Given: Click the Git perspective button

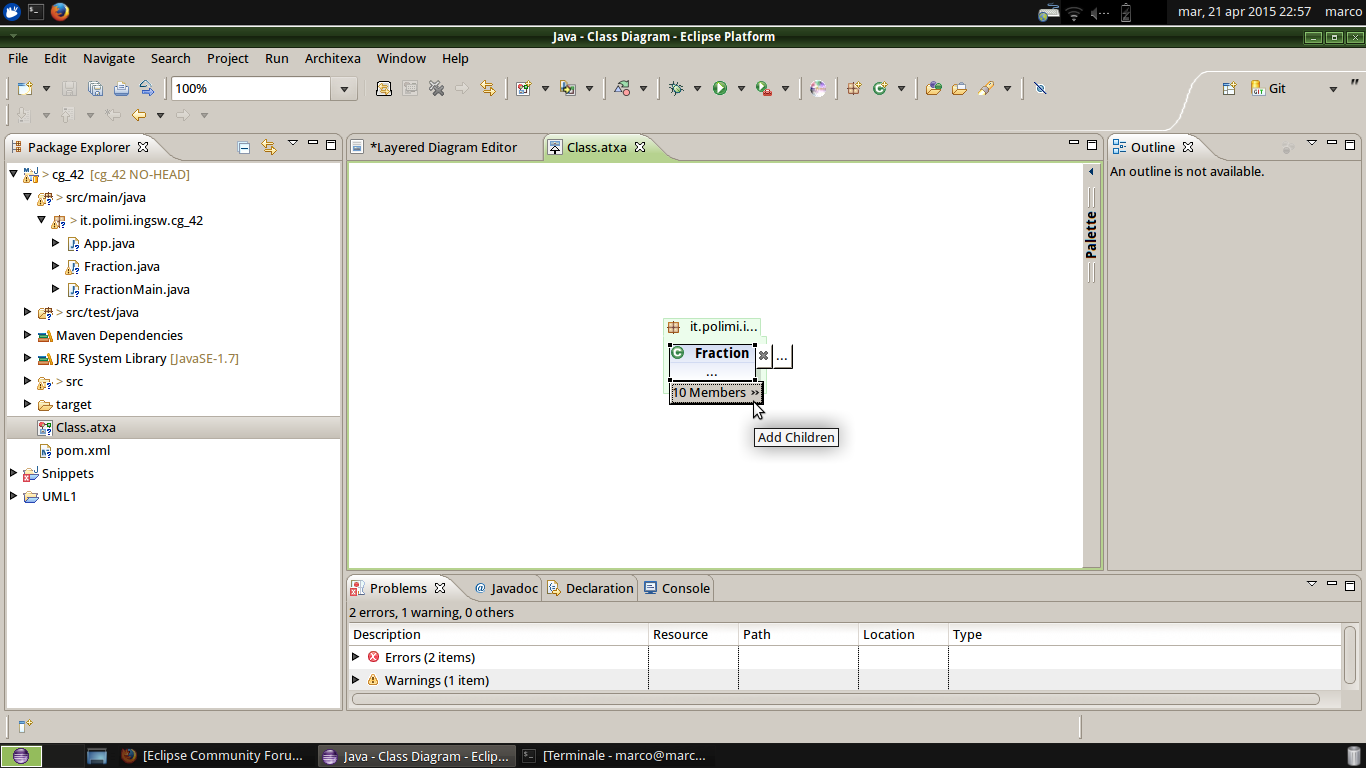Looking at the screenshot, I should [x=1268, y=88].
